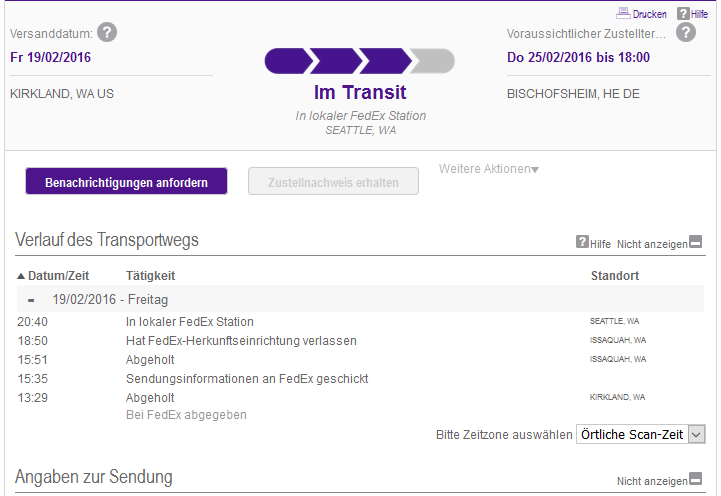Click Benachrichtigungen anfordern button
Viewport: 721px width, 496px height.
pyautogui.click(x=126, y=182)
